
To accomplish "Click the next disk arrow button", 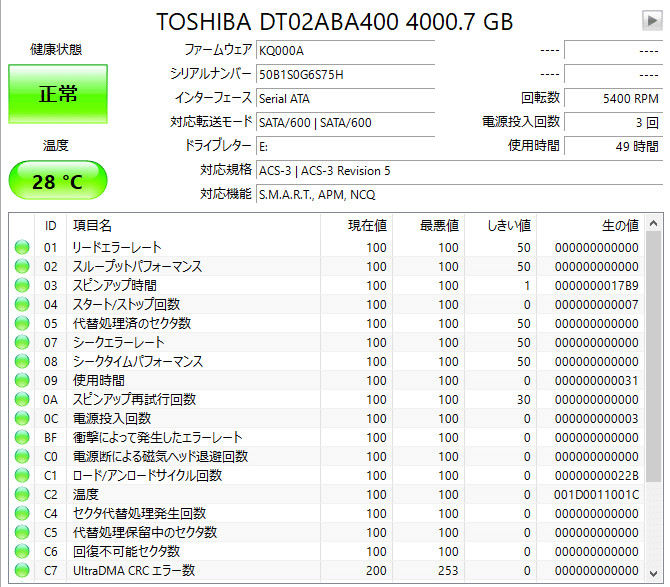I will (651, 21).
